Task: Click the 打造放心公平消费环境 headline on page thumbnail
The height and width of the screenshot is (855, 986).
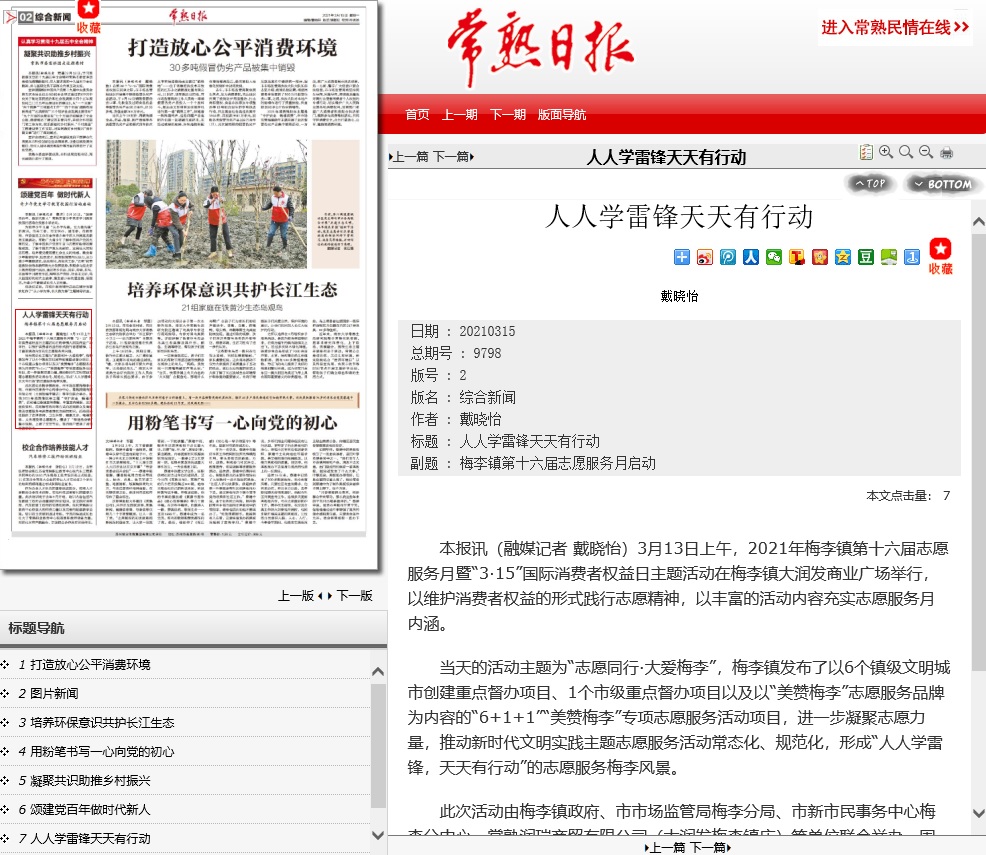Action: (233, 48)
